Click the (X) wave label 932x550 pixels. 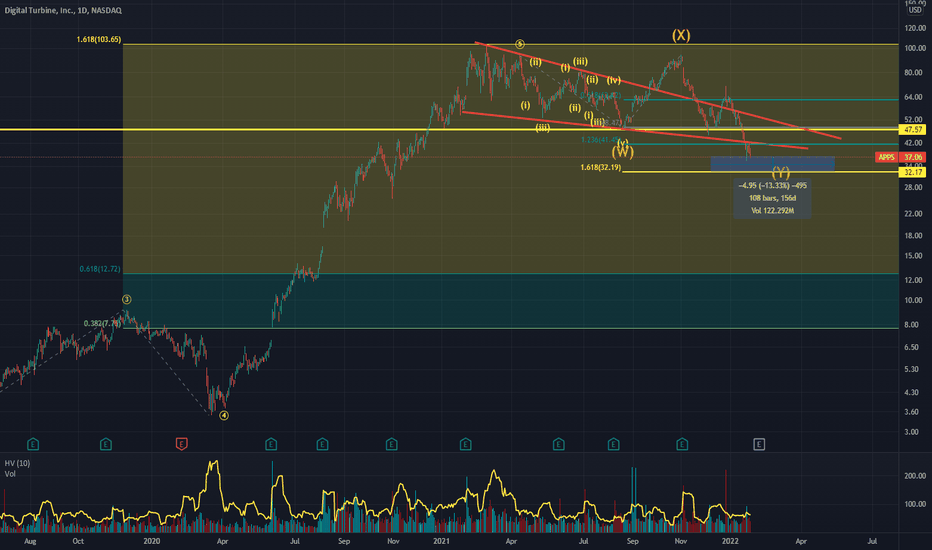click(x=681, y=35)
